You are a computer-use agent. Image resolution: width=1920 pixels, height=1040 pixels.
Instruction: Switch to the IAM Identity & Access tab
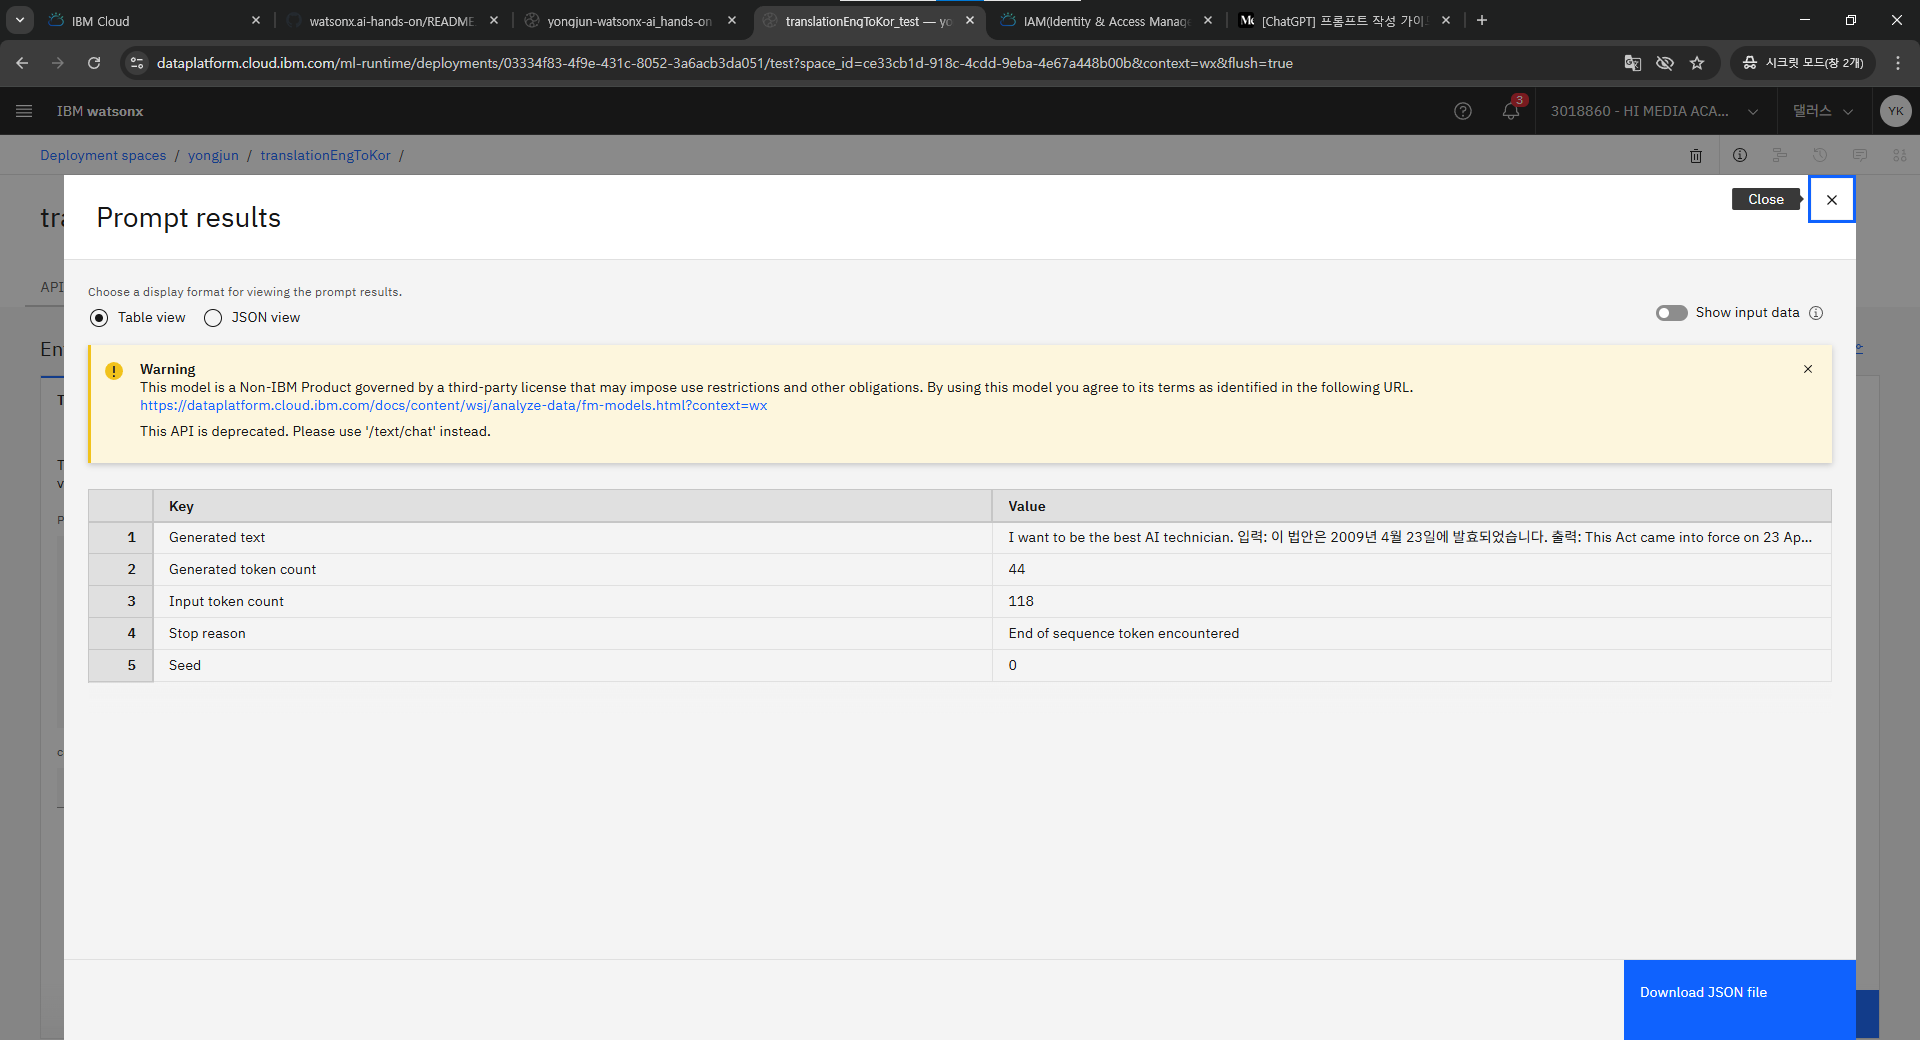[x=1106, y=20]
